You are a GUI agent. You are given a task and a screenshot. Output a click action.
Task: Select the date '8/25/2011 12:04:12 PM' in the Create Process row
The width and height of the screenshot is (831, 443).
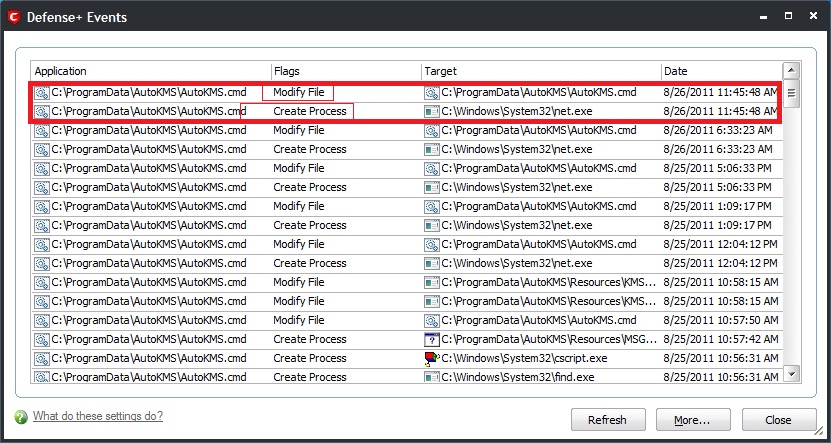tap(721, 264)
